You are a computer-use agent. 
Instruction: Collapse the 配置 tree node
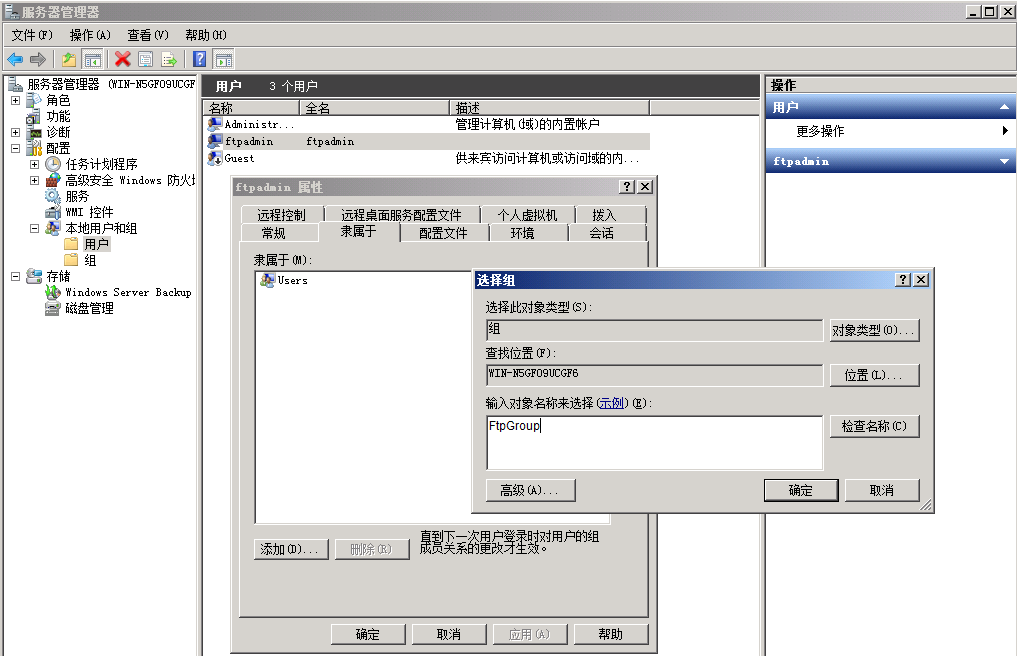click(16, 149)
